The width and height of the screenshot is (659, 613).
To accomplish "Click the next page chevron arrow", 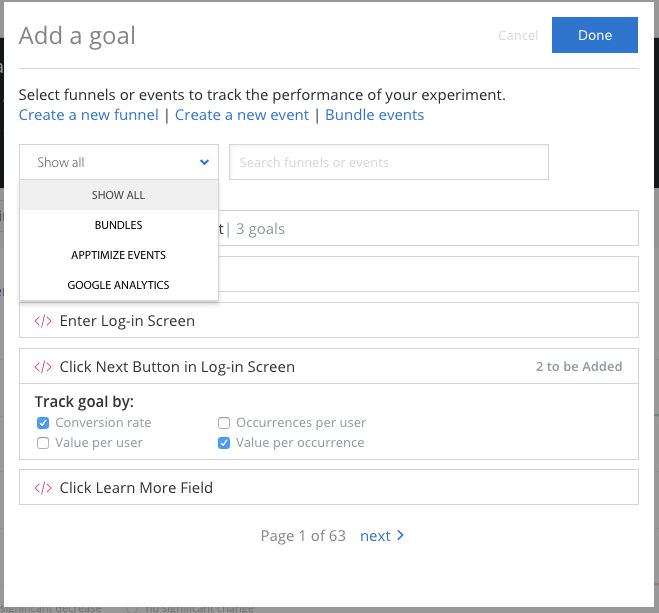I will pyautogui.click(x=400, y=535).
